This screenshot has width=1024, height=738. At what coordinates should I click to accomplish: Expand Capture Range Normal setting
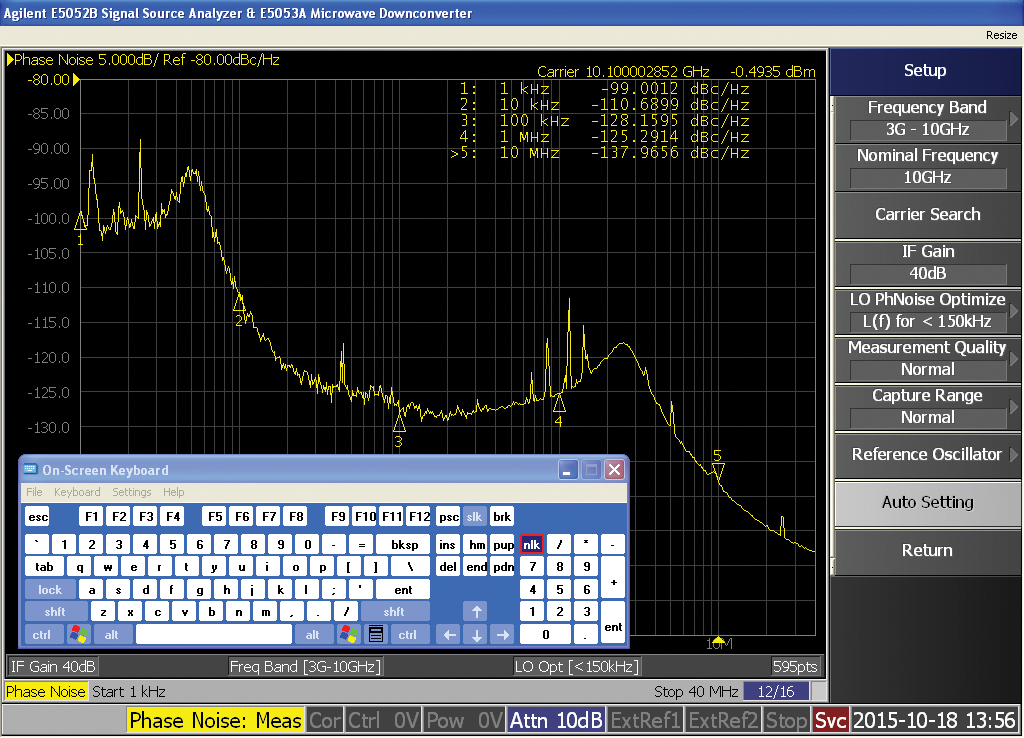pos(927,407)
